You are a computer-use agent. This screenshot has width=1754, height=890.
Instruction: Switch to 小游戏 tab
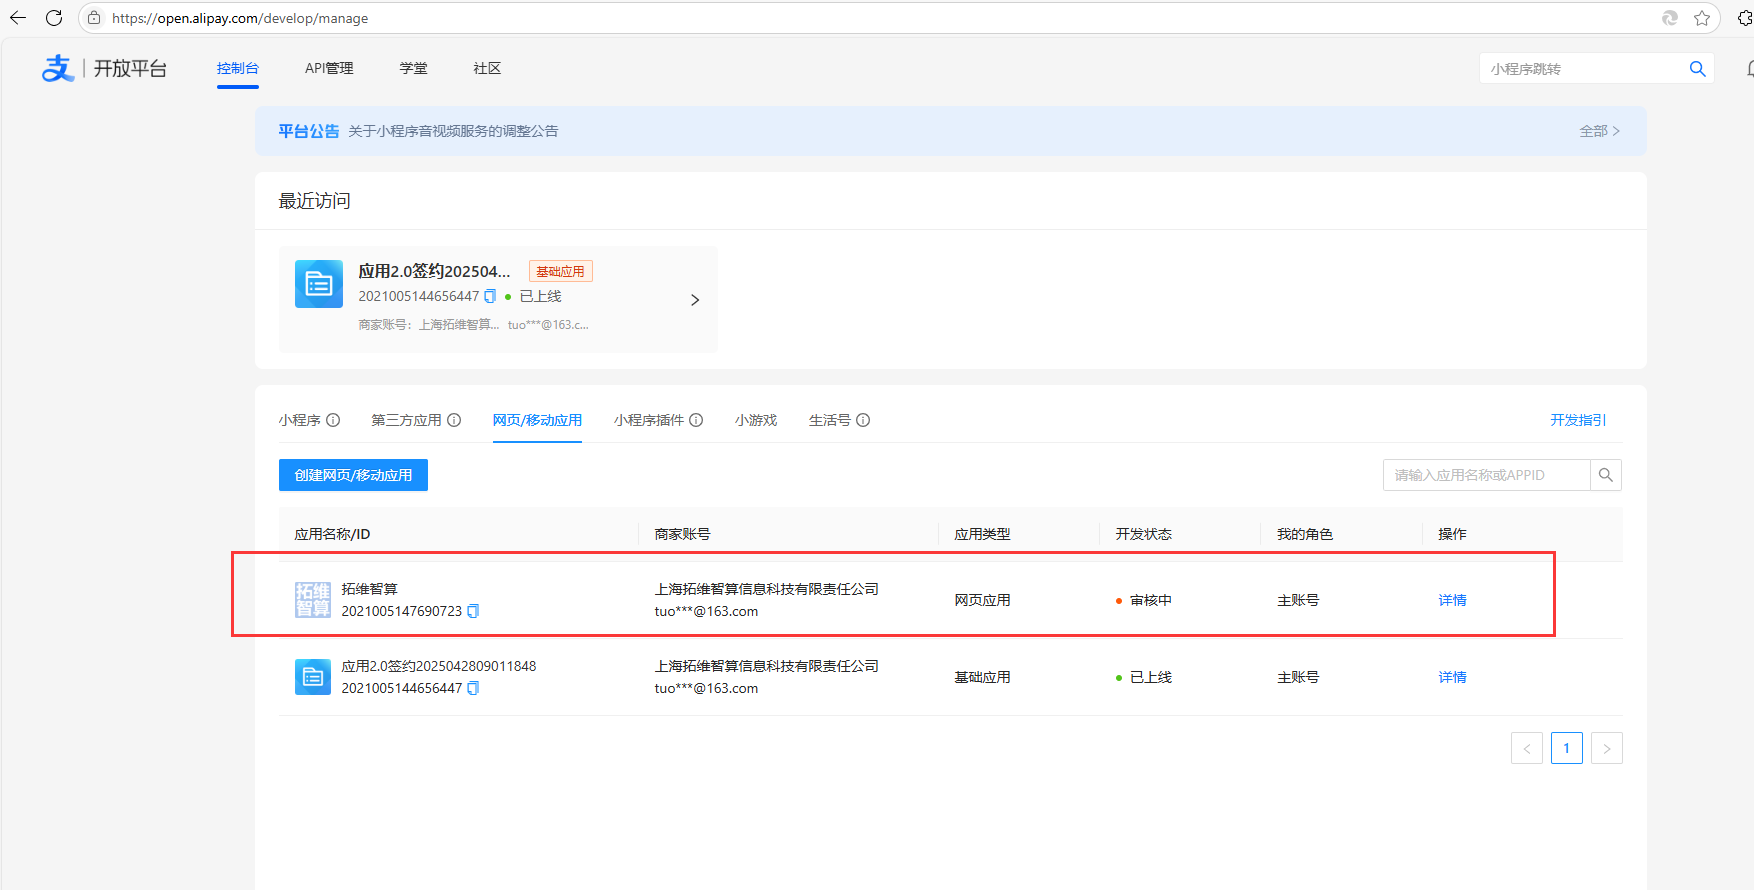point(756,420)
